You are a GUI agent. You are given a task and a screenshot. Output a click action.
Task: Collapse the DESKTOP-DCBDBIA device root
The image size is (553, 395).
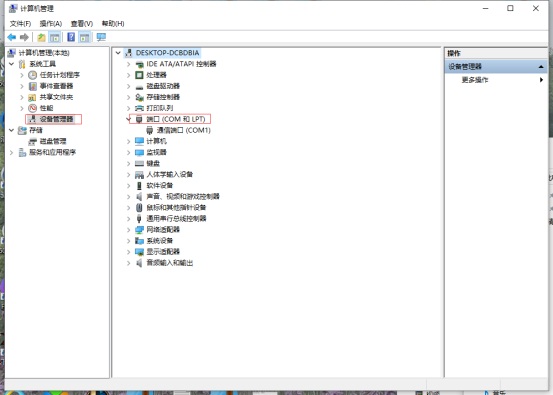[x=118, y=53]
